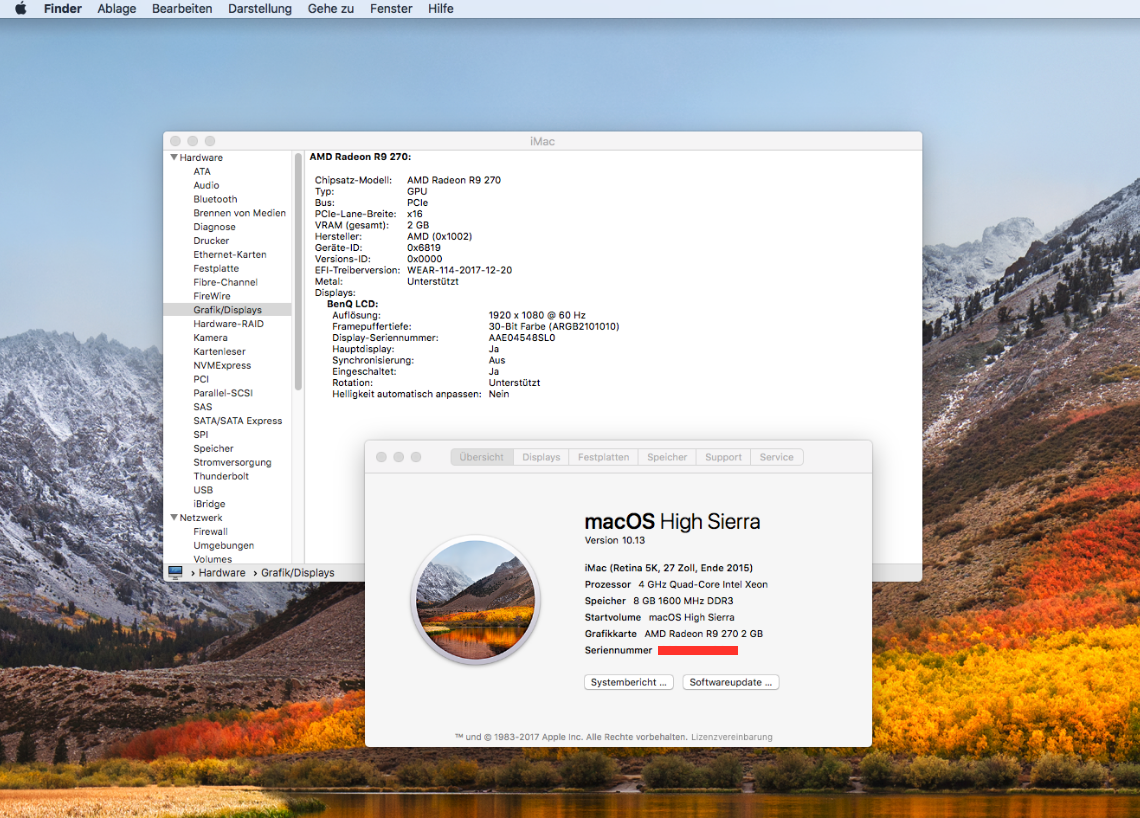This screenshot has width=1140, height=818.
Task: Open the Darstellung menu
Action: tap(260, 9)
